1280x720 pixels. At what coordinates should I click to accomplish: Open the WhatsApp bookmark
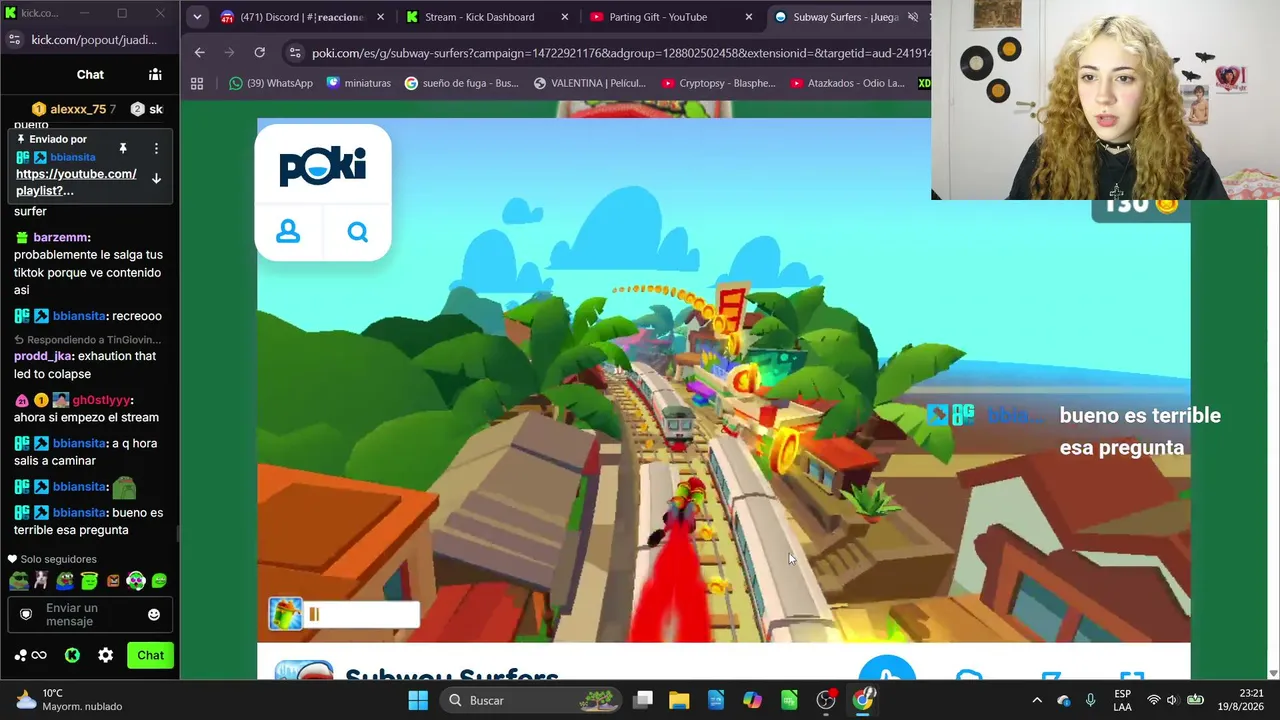coord(271,83)
